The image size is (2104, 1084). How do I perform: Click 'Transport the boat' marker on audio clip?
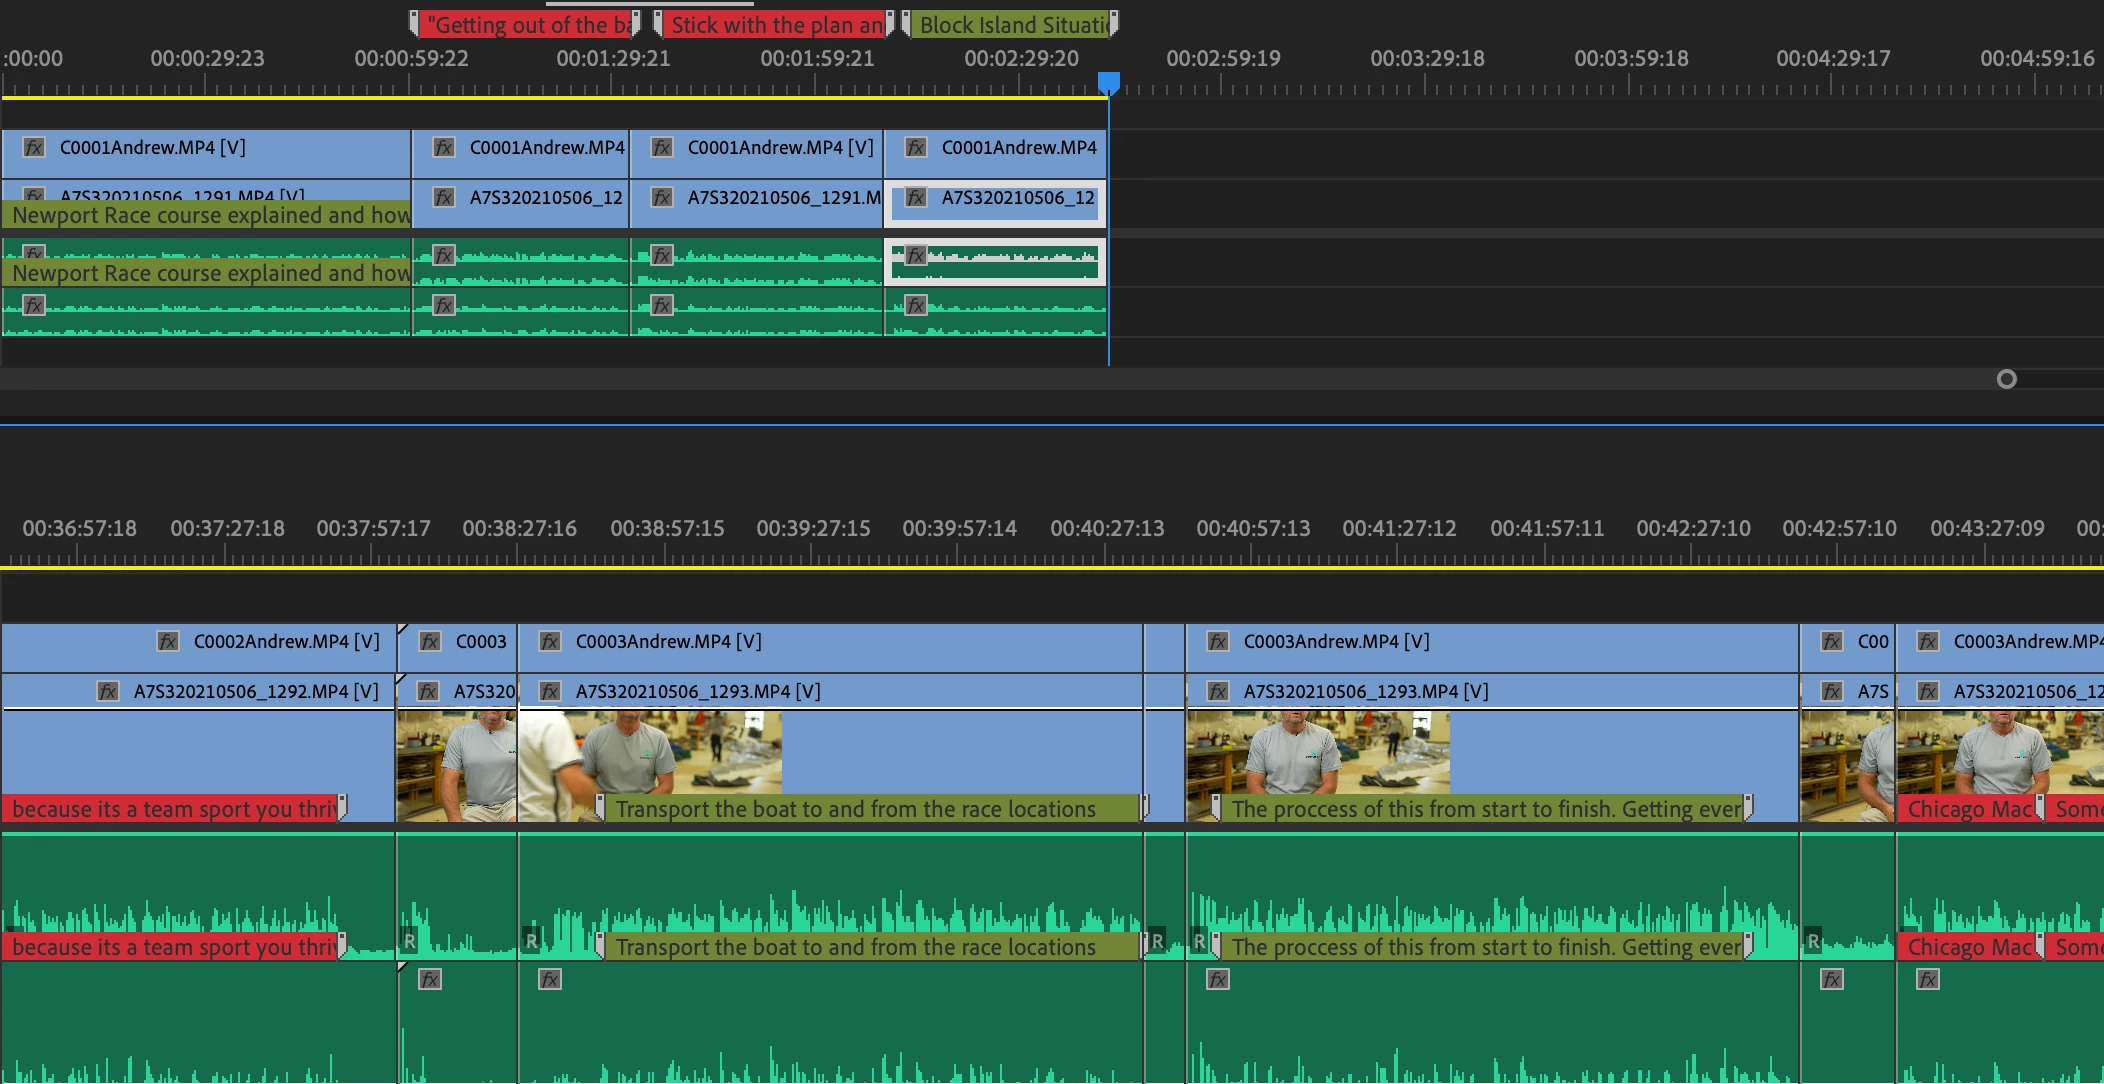[872, 946]
